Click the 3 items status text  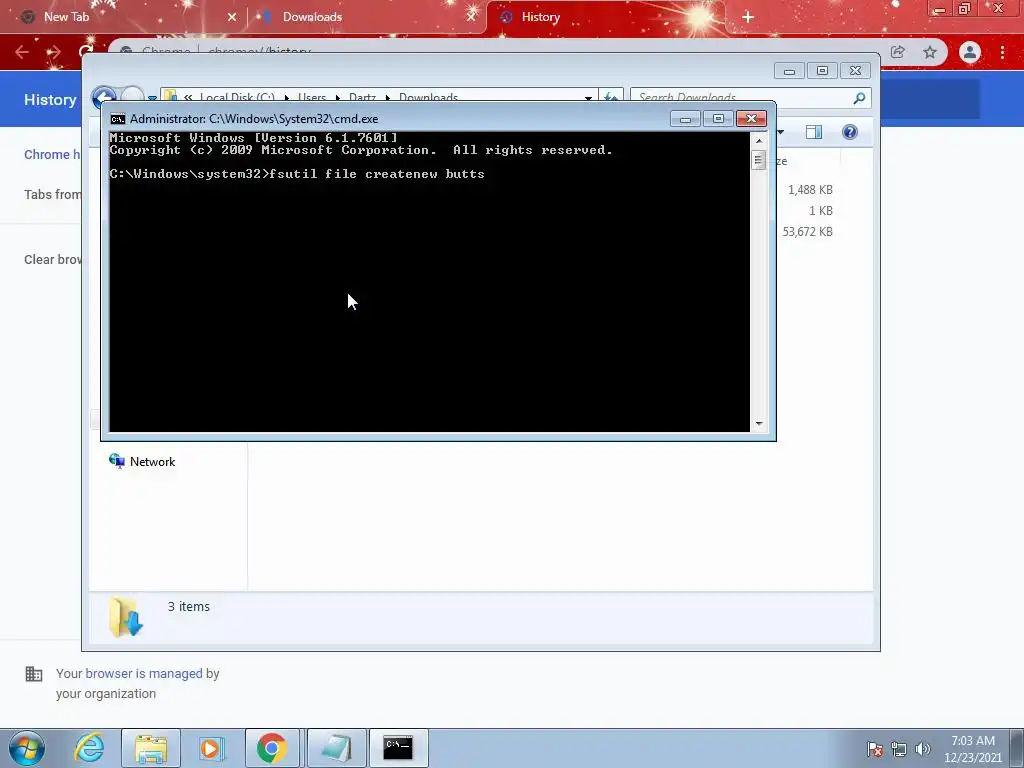click(x=189, y=606)
